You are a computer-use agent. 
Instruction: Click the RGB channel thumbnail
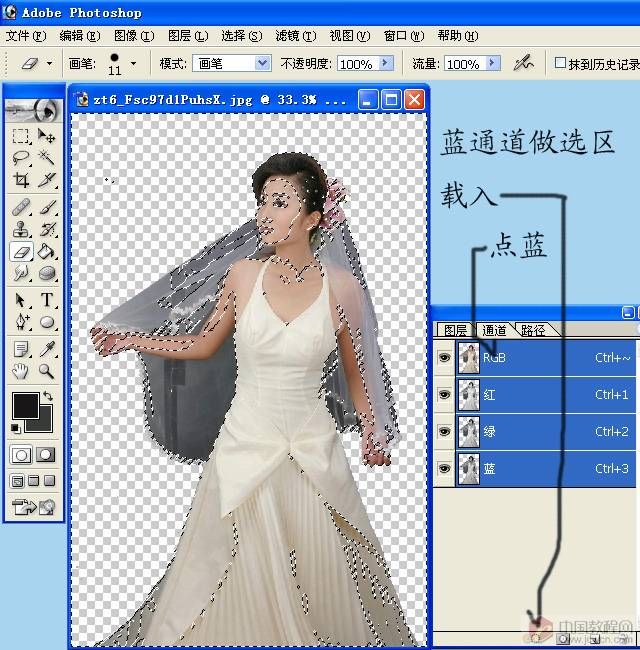[468, 358]
